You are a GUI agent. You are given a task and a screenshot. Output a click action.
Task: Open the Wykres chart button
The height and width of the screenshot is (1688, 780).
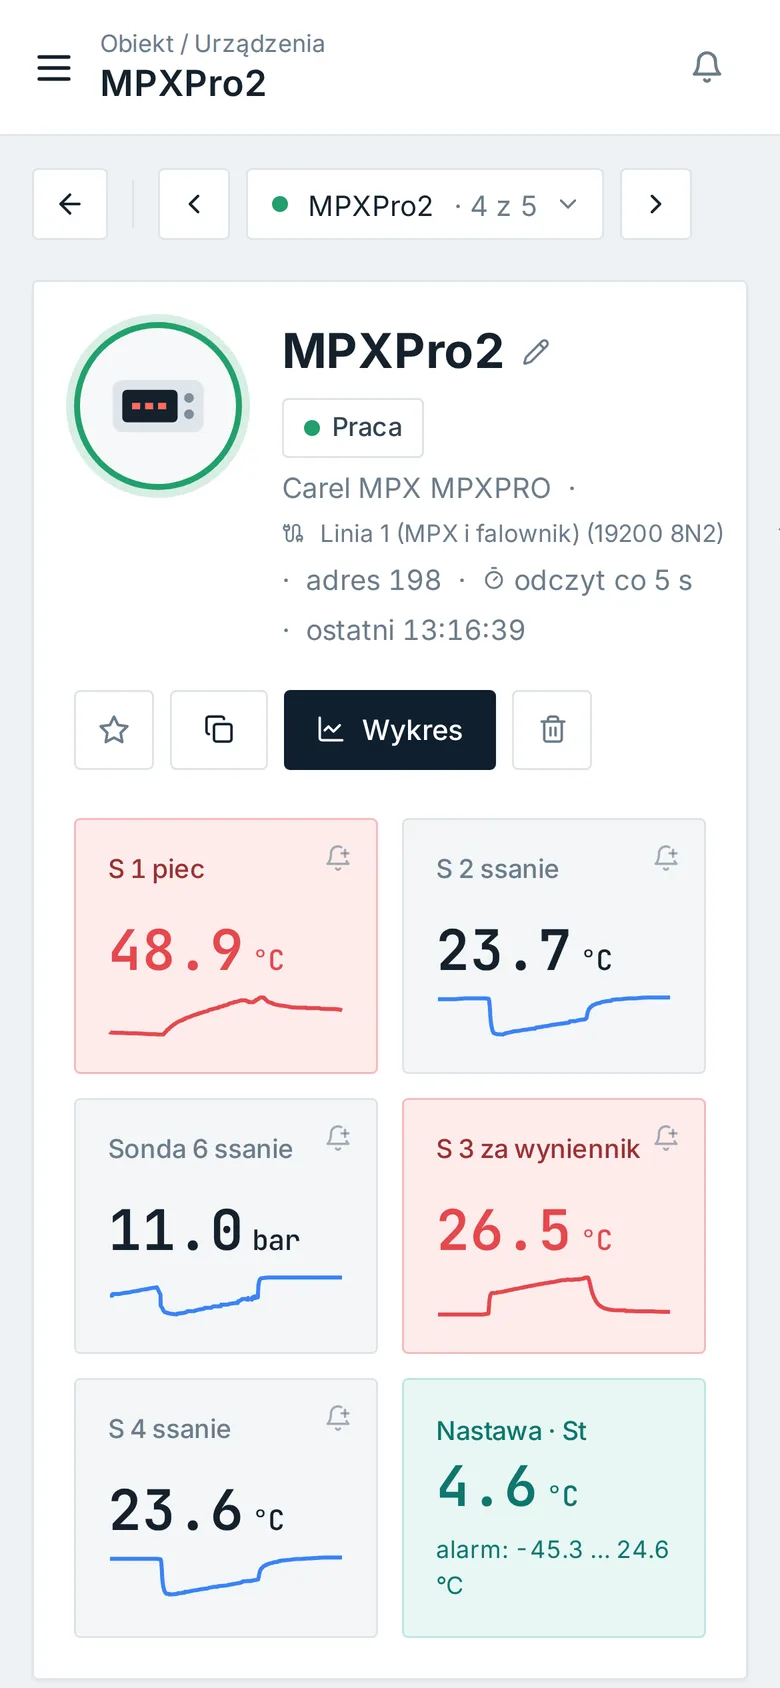(x=390, y=730)
